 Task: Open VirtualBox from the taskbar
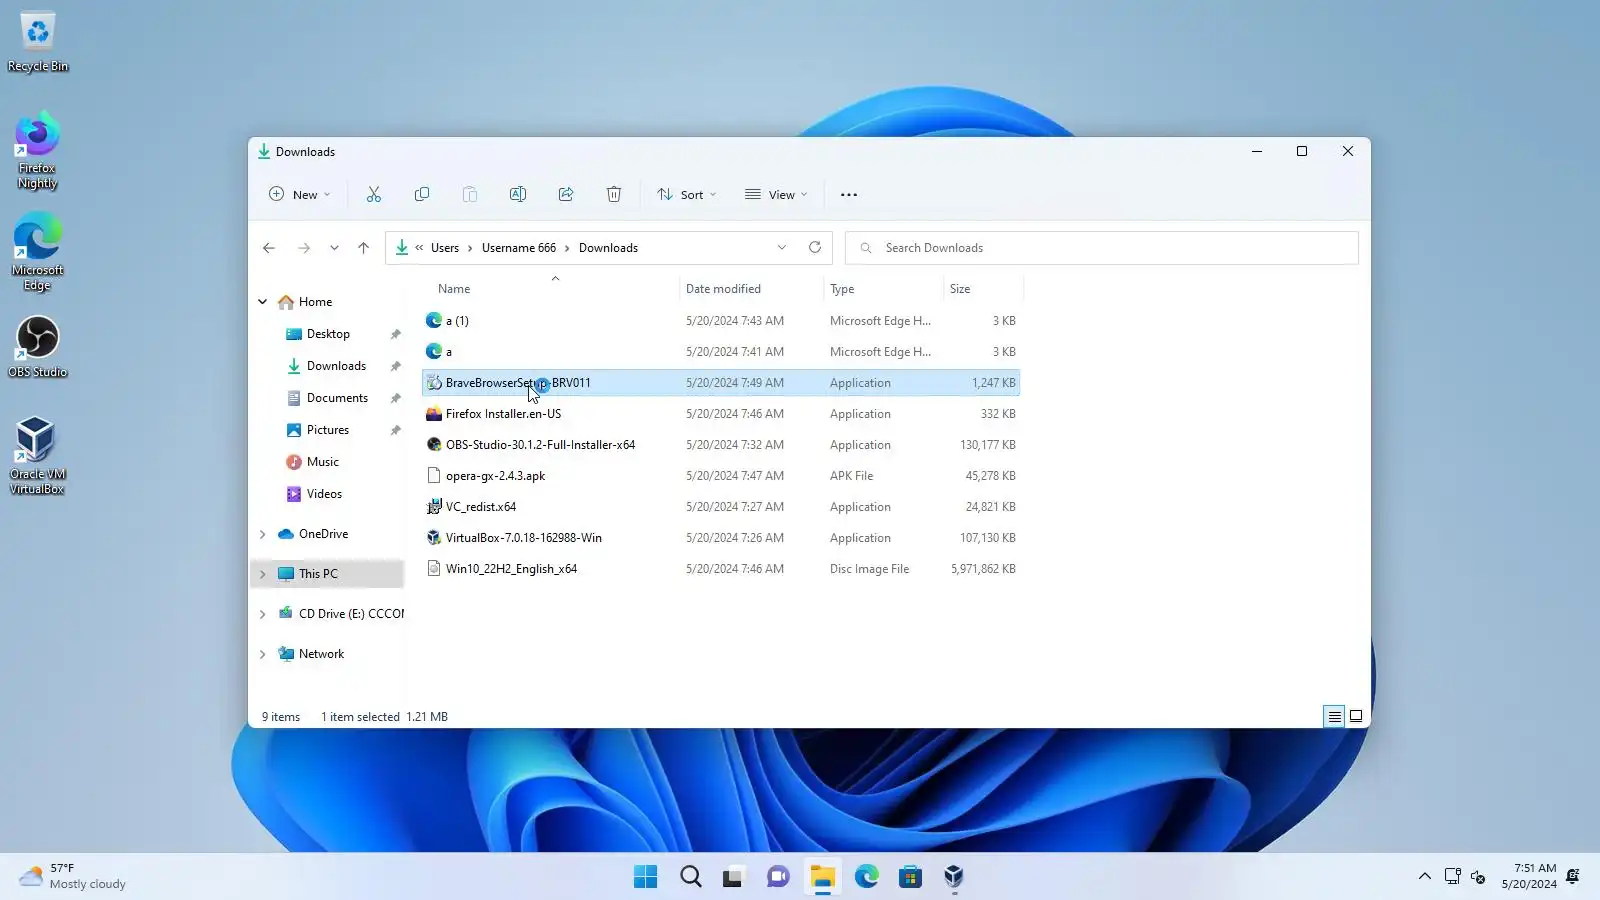coord(954,877)
